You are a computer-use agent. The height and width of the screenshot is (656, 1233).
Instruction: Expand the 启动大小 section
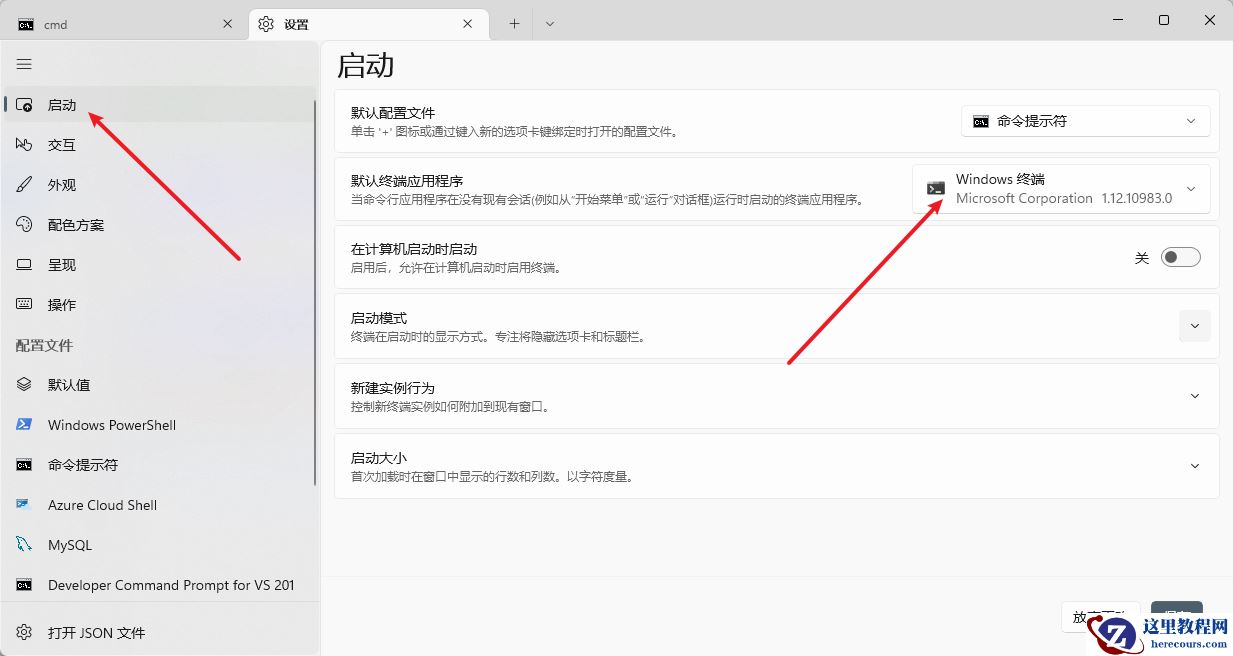pos(1195,466)
